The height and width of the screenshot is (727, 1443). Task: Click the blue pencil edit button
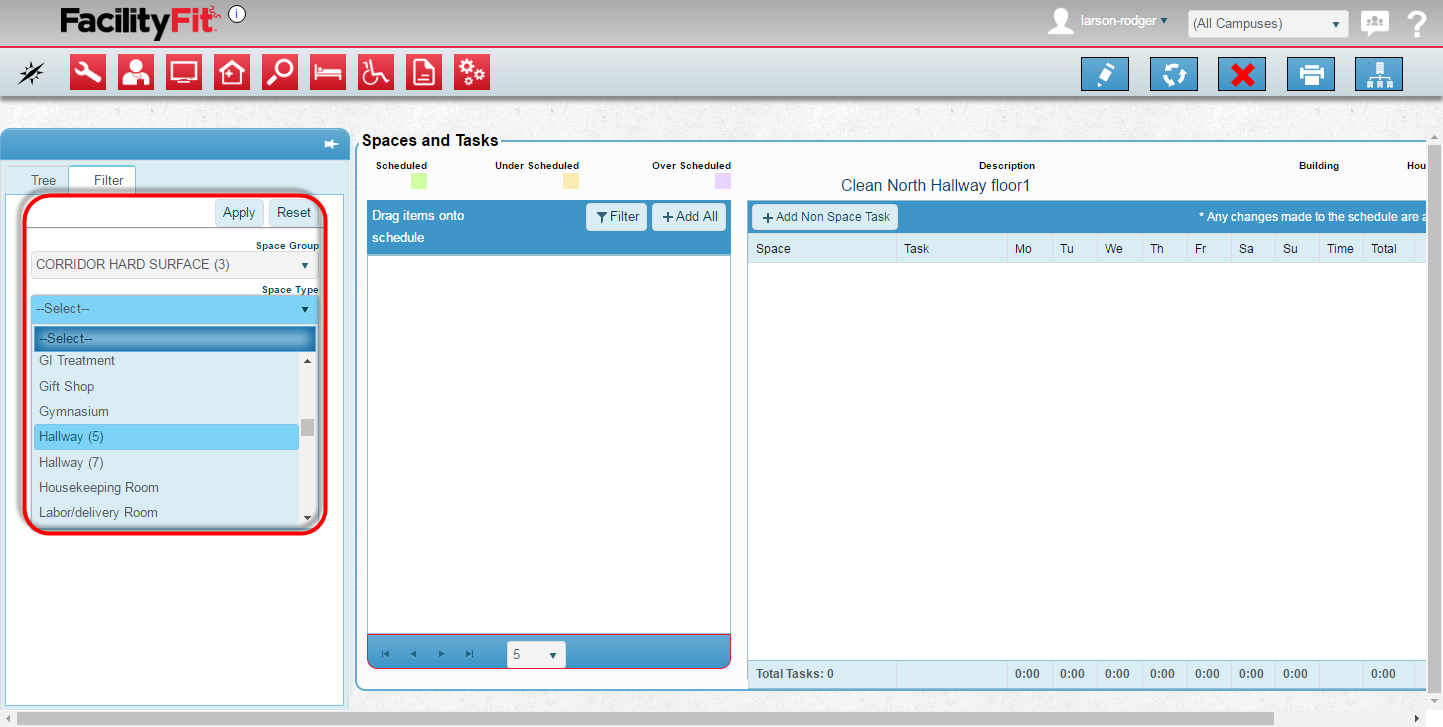(x=1104, y=75)
